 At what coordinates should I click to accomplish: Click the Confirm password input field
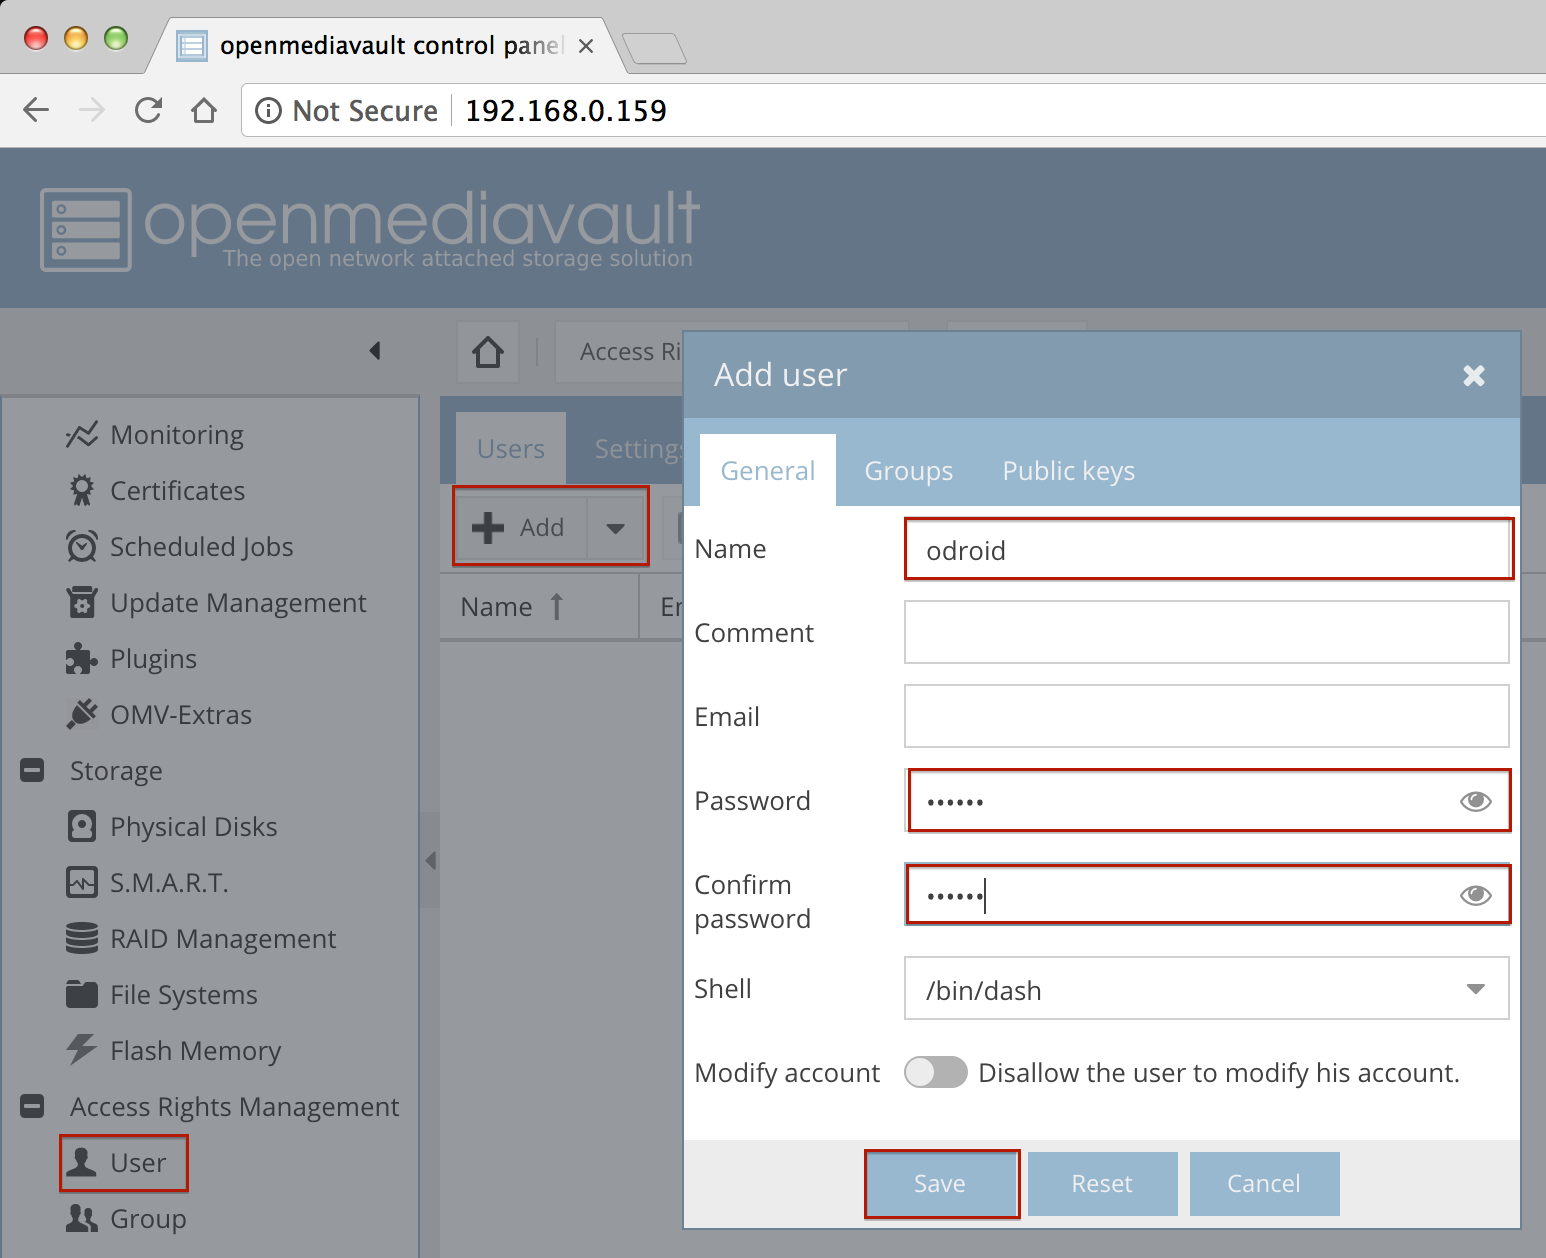tap(1207, 894)
